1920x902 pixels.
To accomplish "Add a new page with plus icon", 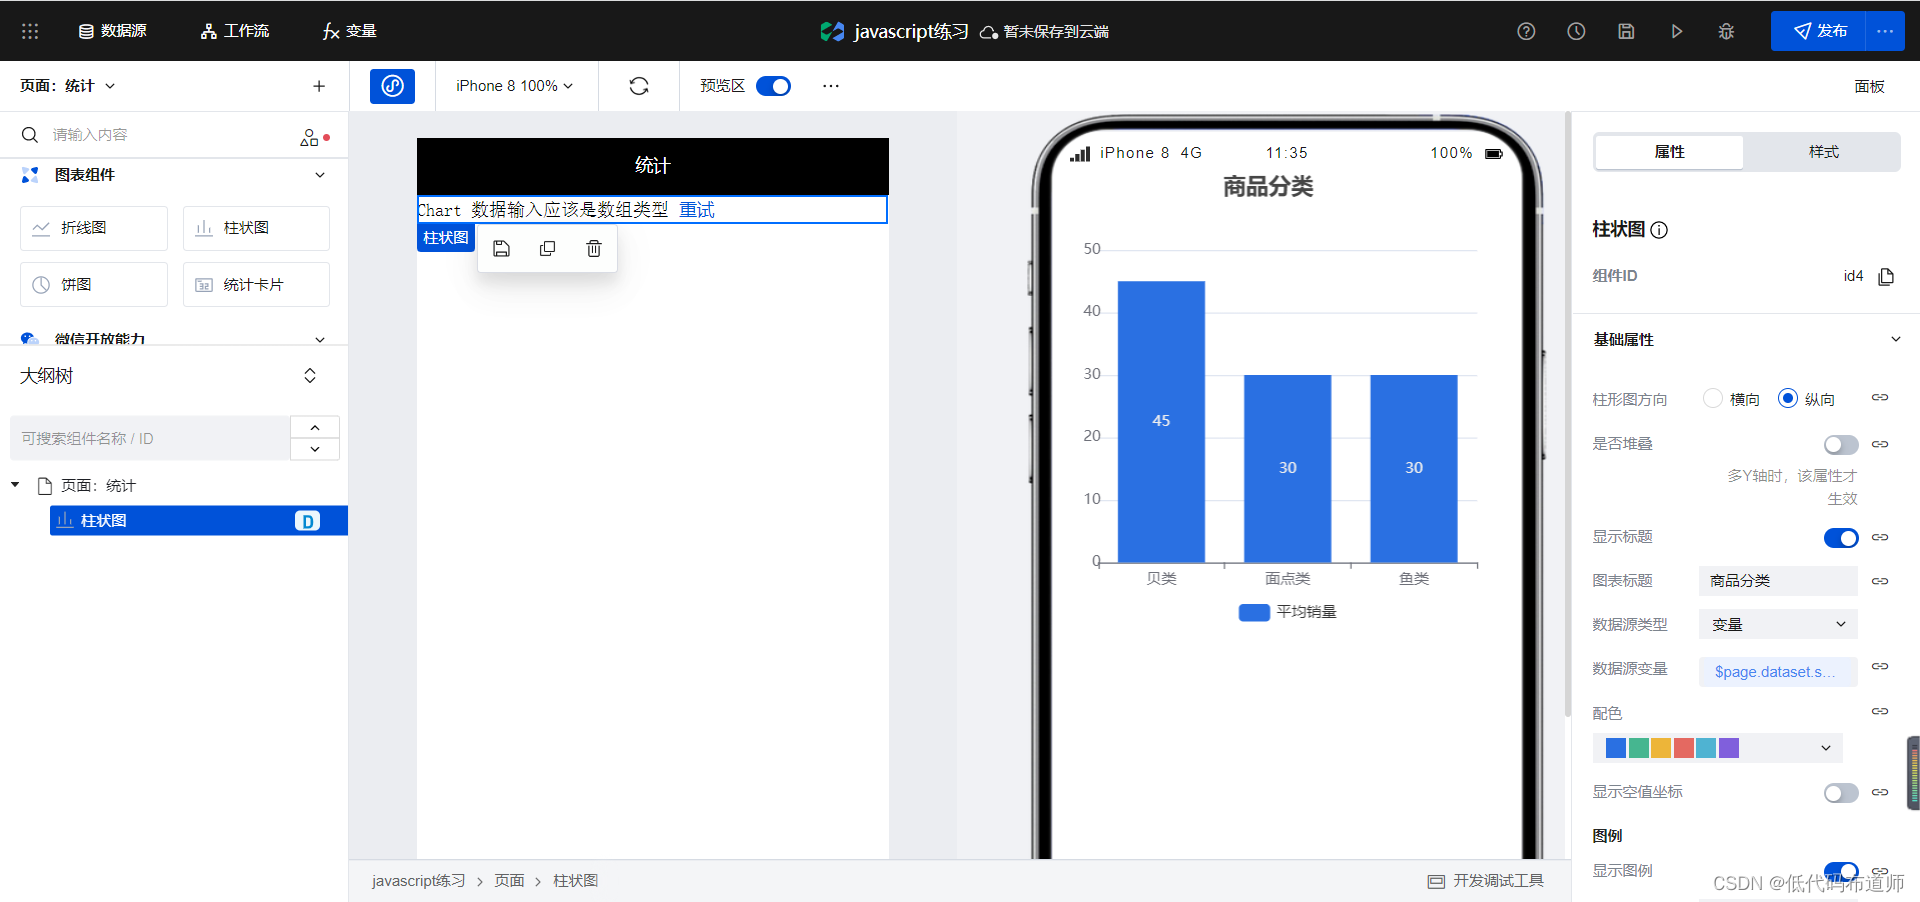I will click(x=319, y=86).
